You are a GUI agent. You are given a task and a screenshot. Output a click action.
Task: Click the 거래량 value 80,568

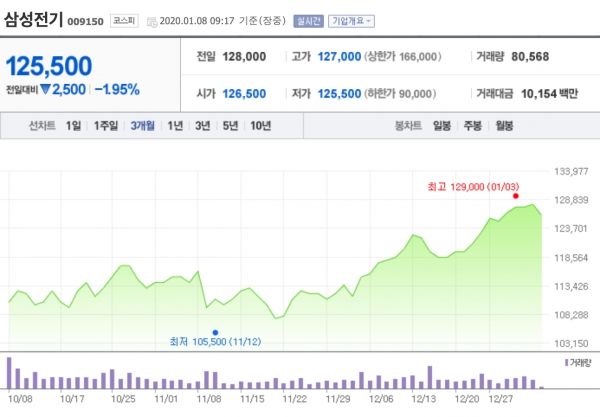pyautogui.click(x=530, y=57)
